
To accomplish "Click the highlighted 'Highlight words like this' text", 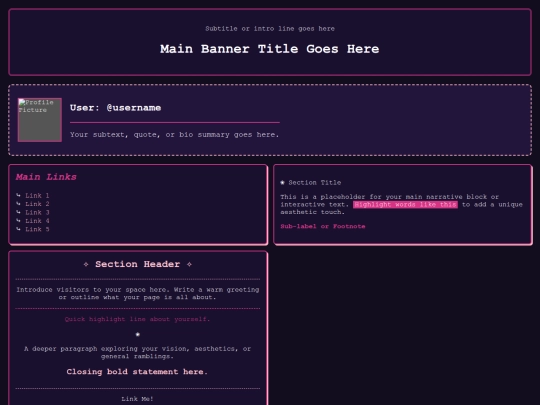I will pyautogui.click(x=405, y=205).
